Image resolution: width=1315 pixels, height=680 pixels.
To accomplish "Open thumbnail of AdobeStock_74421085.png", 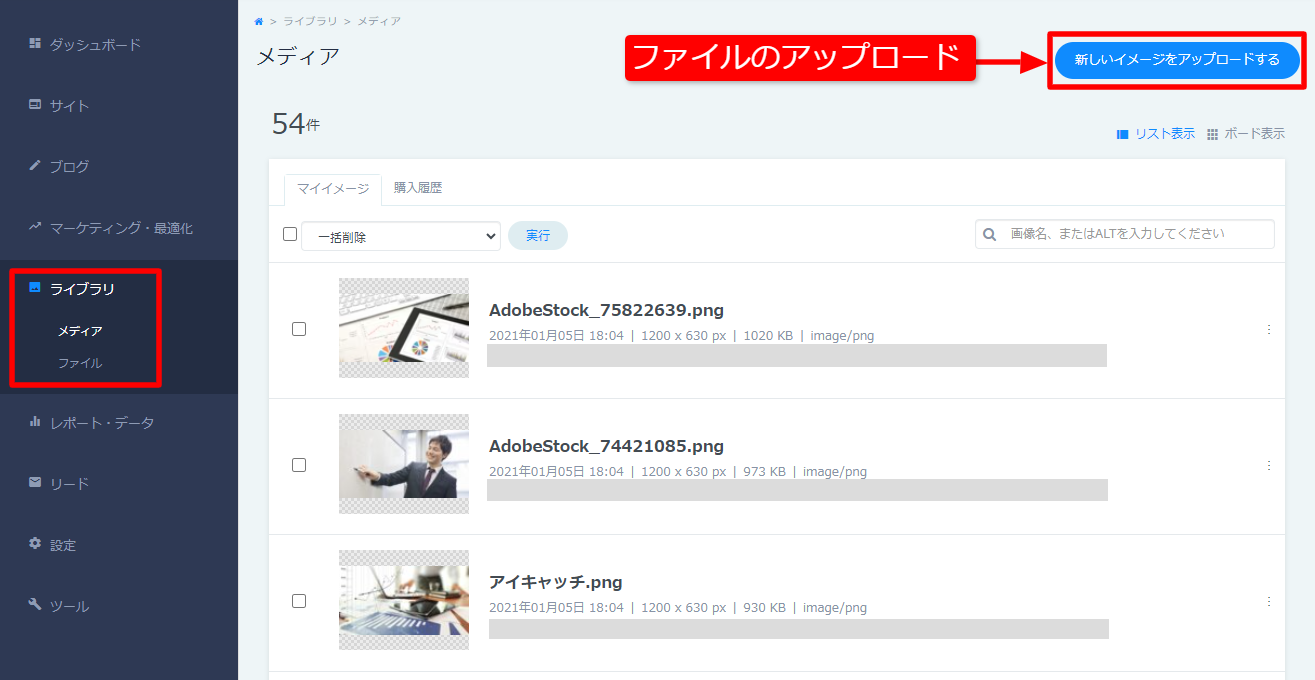I will pyautogui.click(x=404, y=464).
